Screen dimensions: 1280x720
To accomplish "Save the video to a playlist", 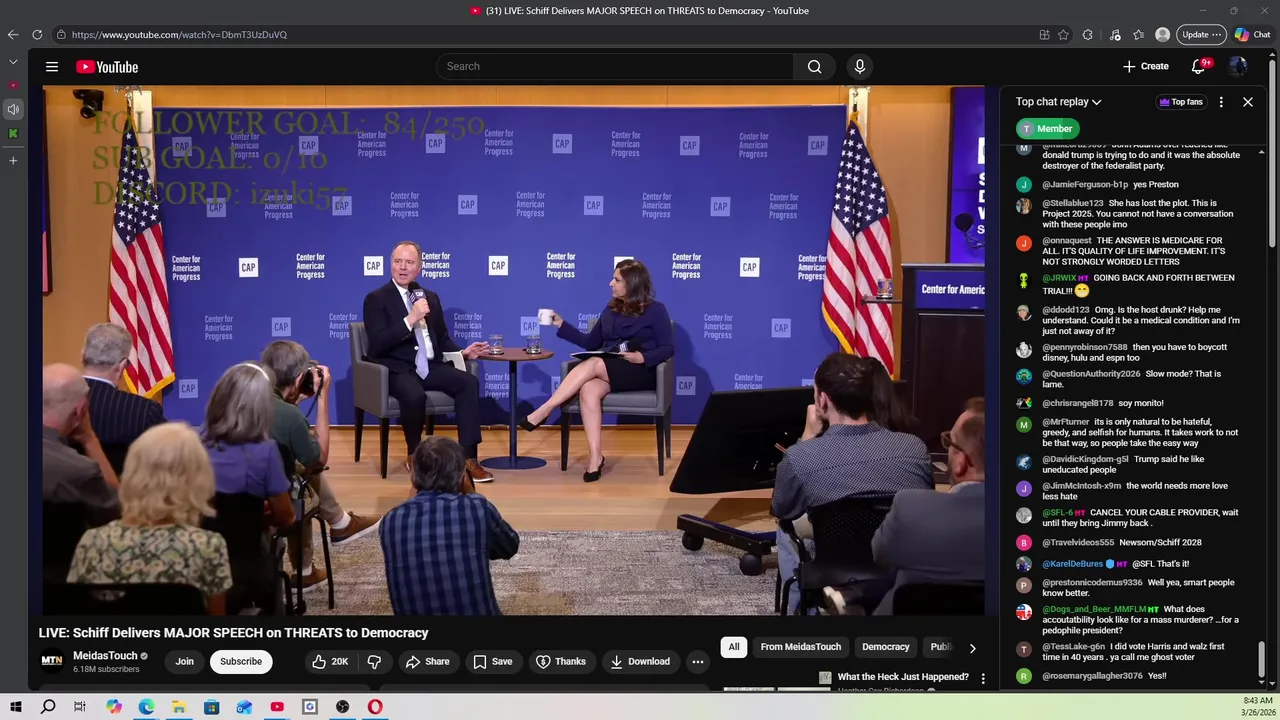I will 493,662.
